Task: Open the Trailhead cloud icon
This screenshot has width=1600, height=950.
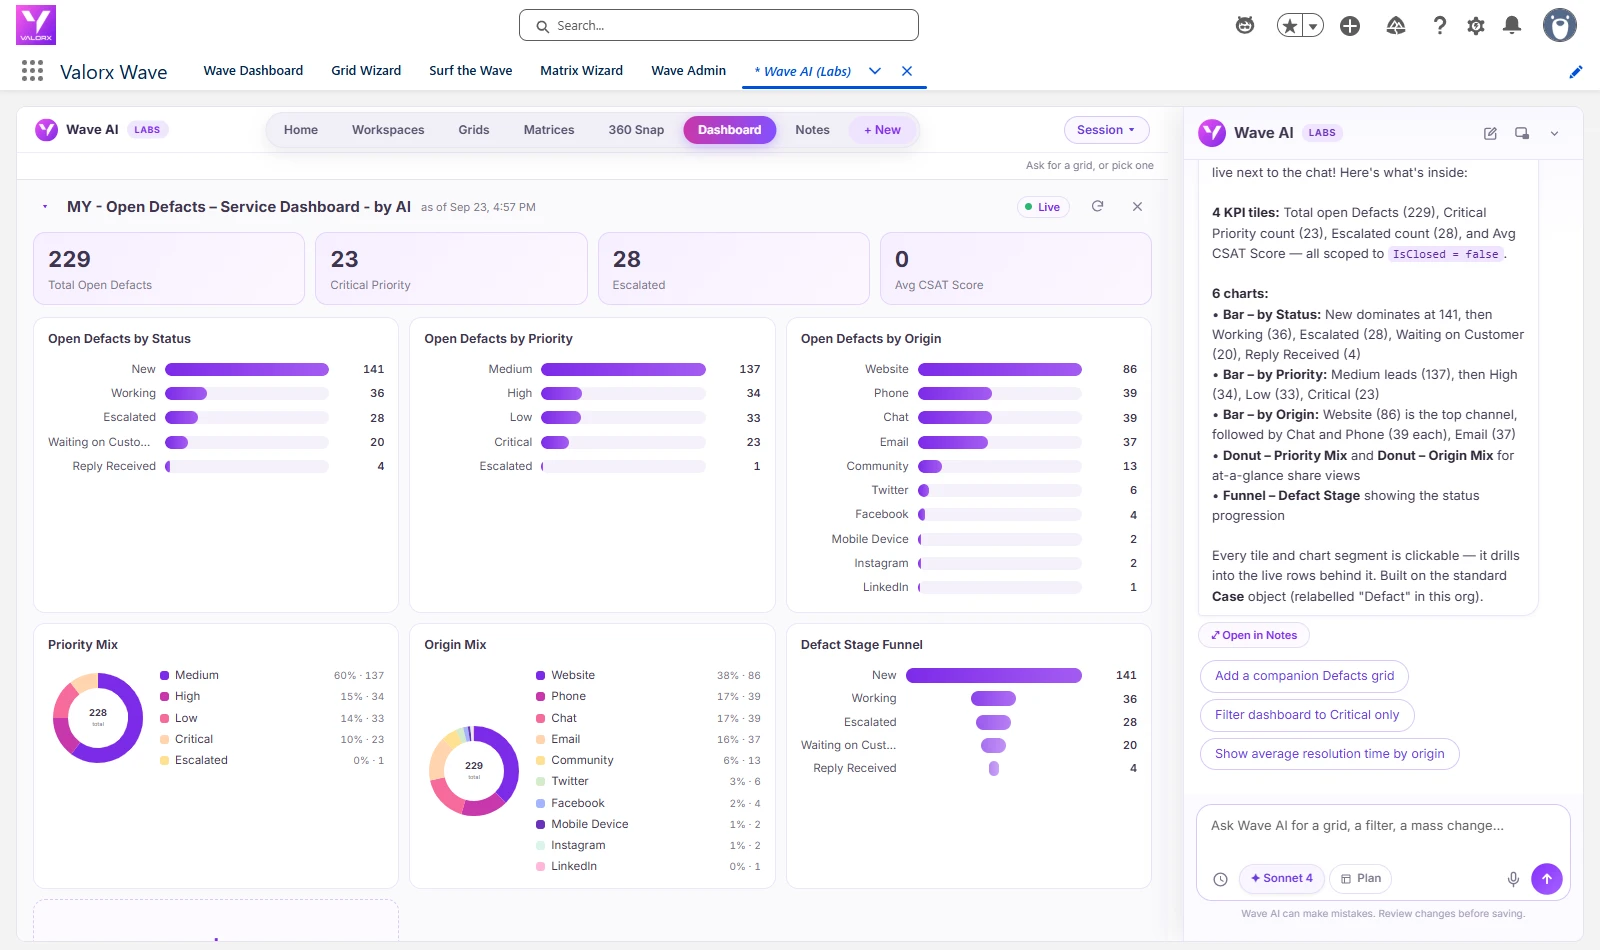Action: 1396,26
